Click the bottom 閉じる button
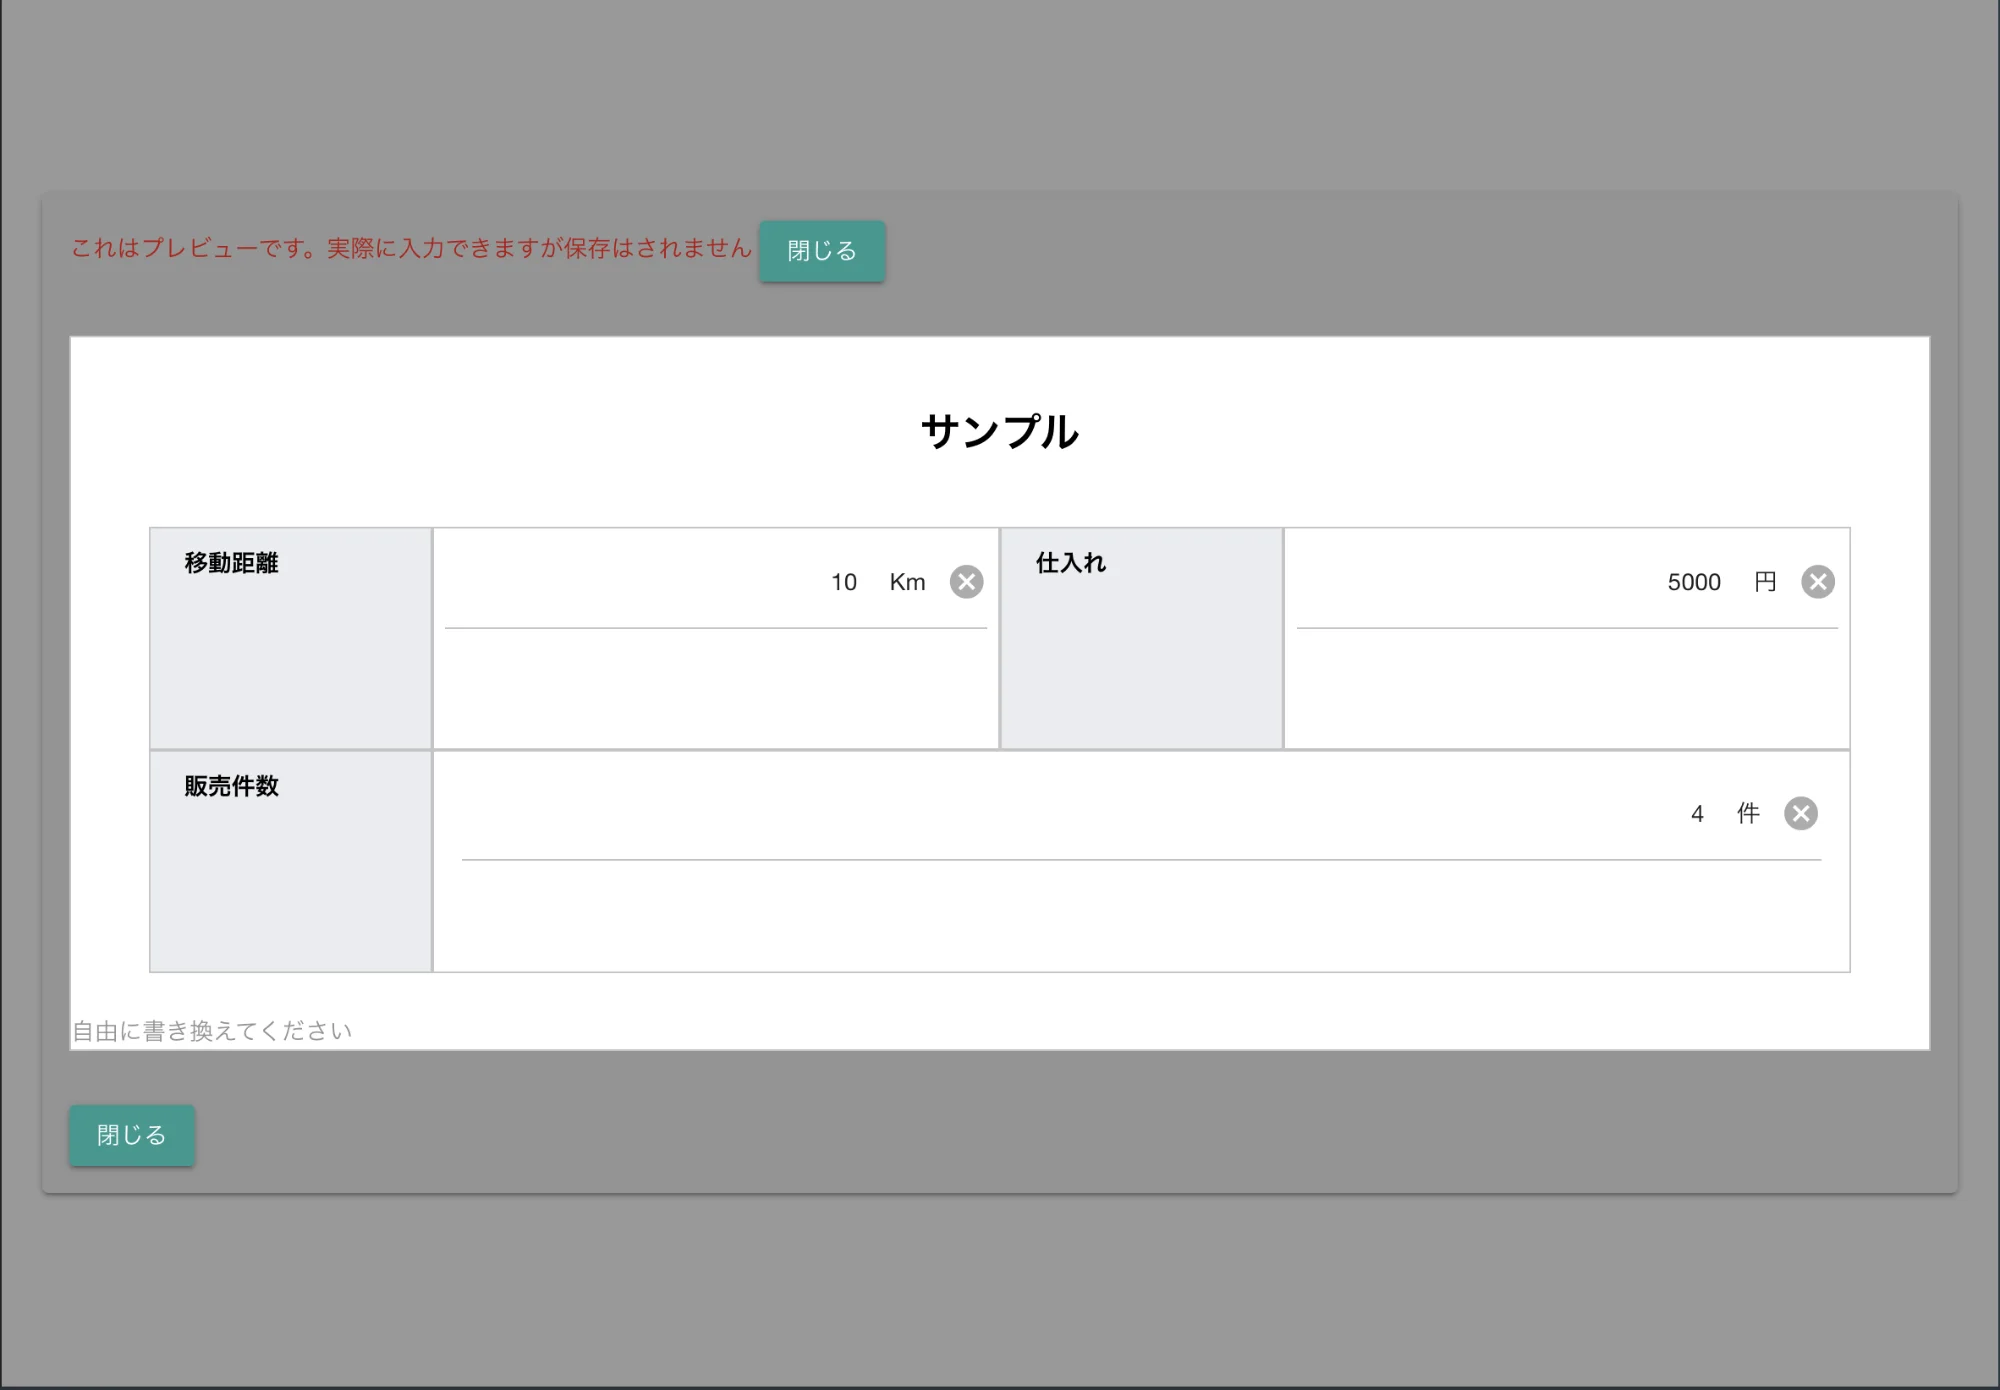 131,1134
